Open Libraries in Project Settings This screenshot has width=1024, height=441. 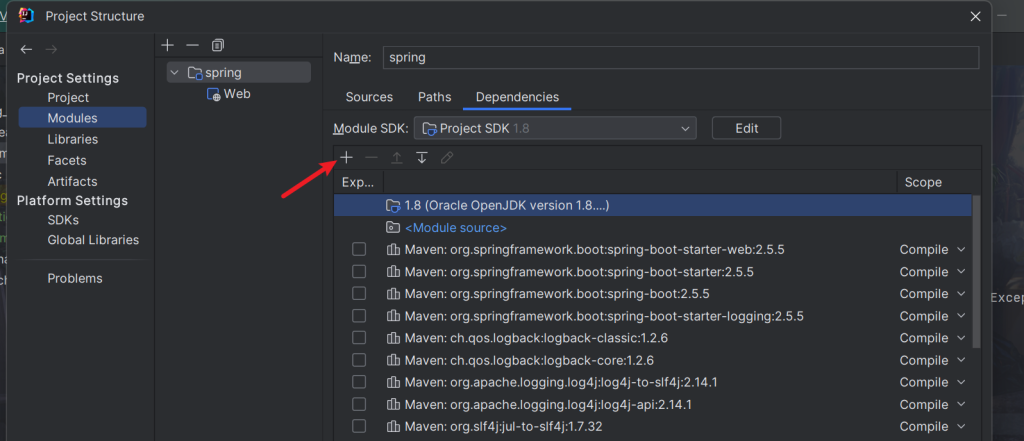coord(72,139)
